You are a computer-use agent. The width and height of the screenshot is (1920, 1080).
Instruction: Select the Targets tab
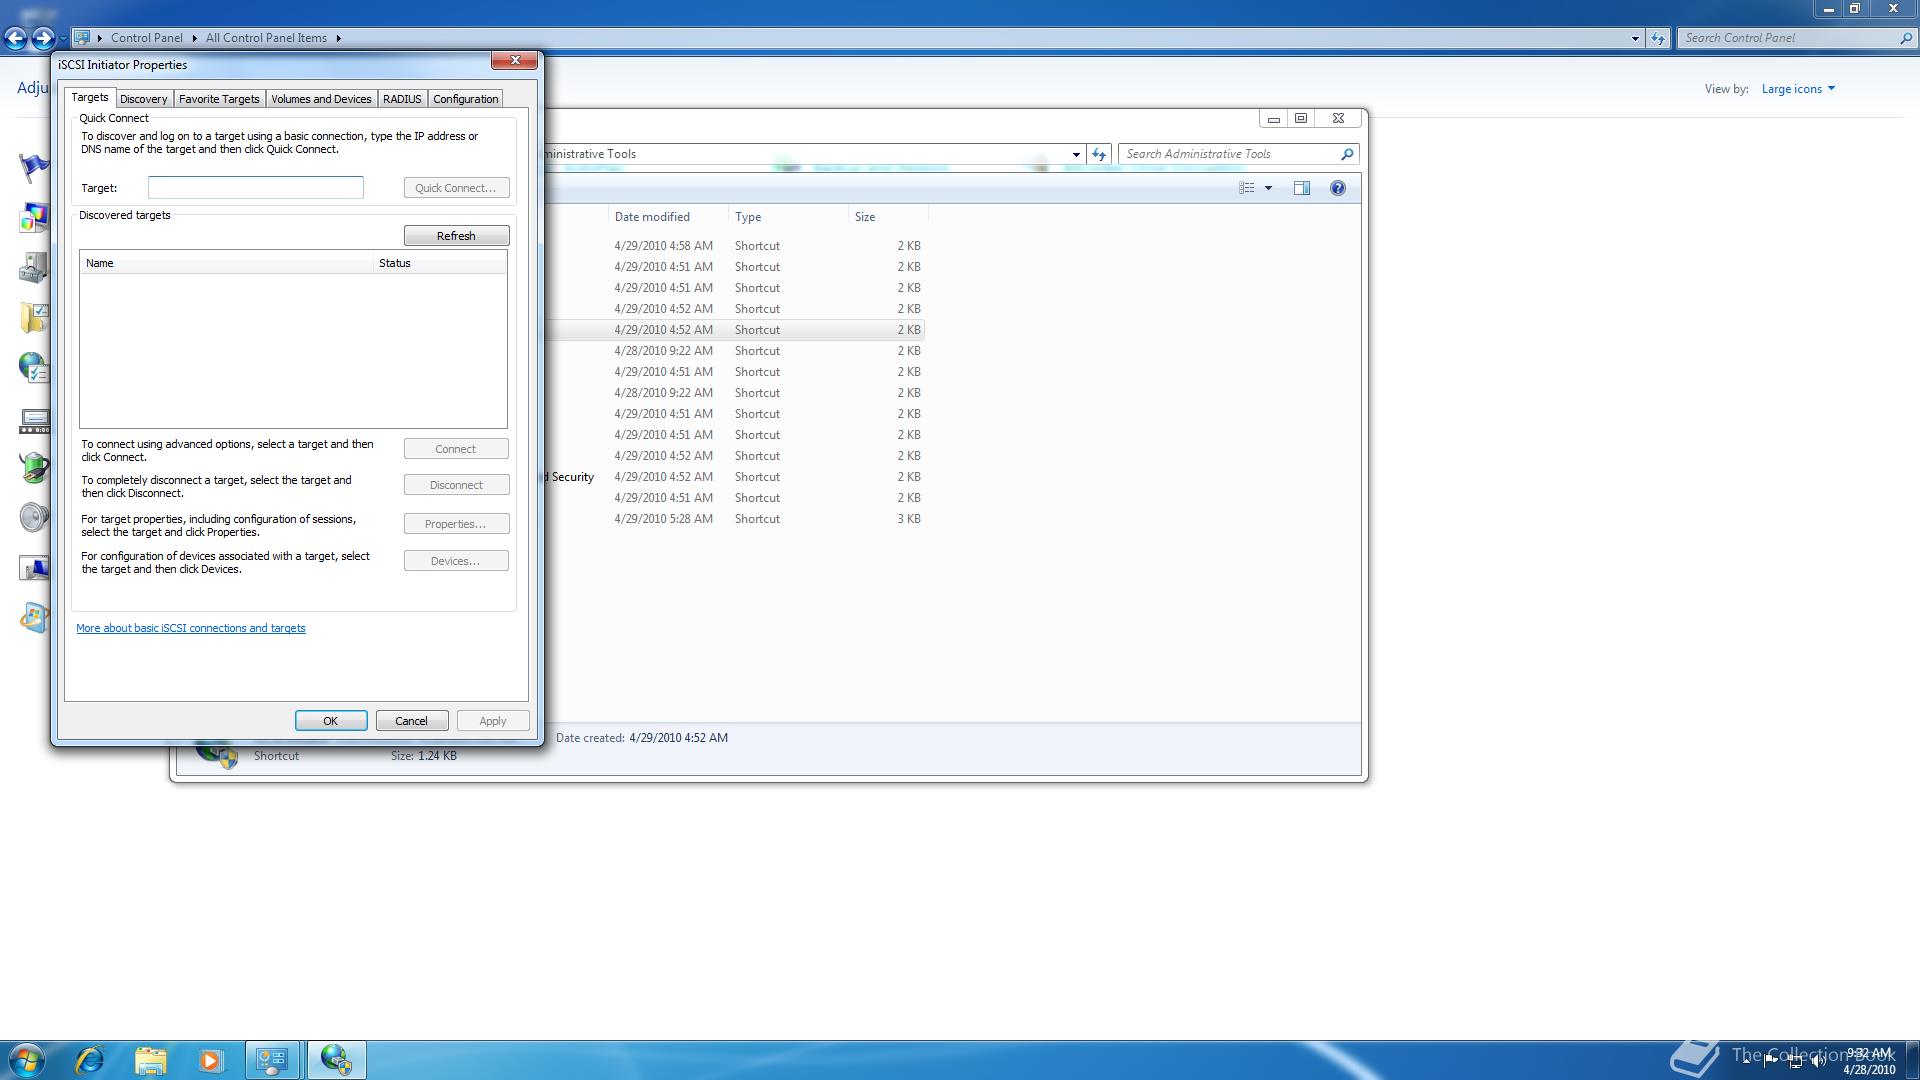(90, 97)
